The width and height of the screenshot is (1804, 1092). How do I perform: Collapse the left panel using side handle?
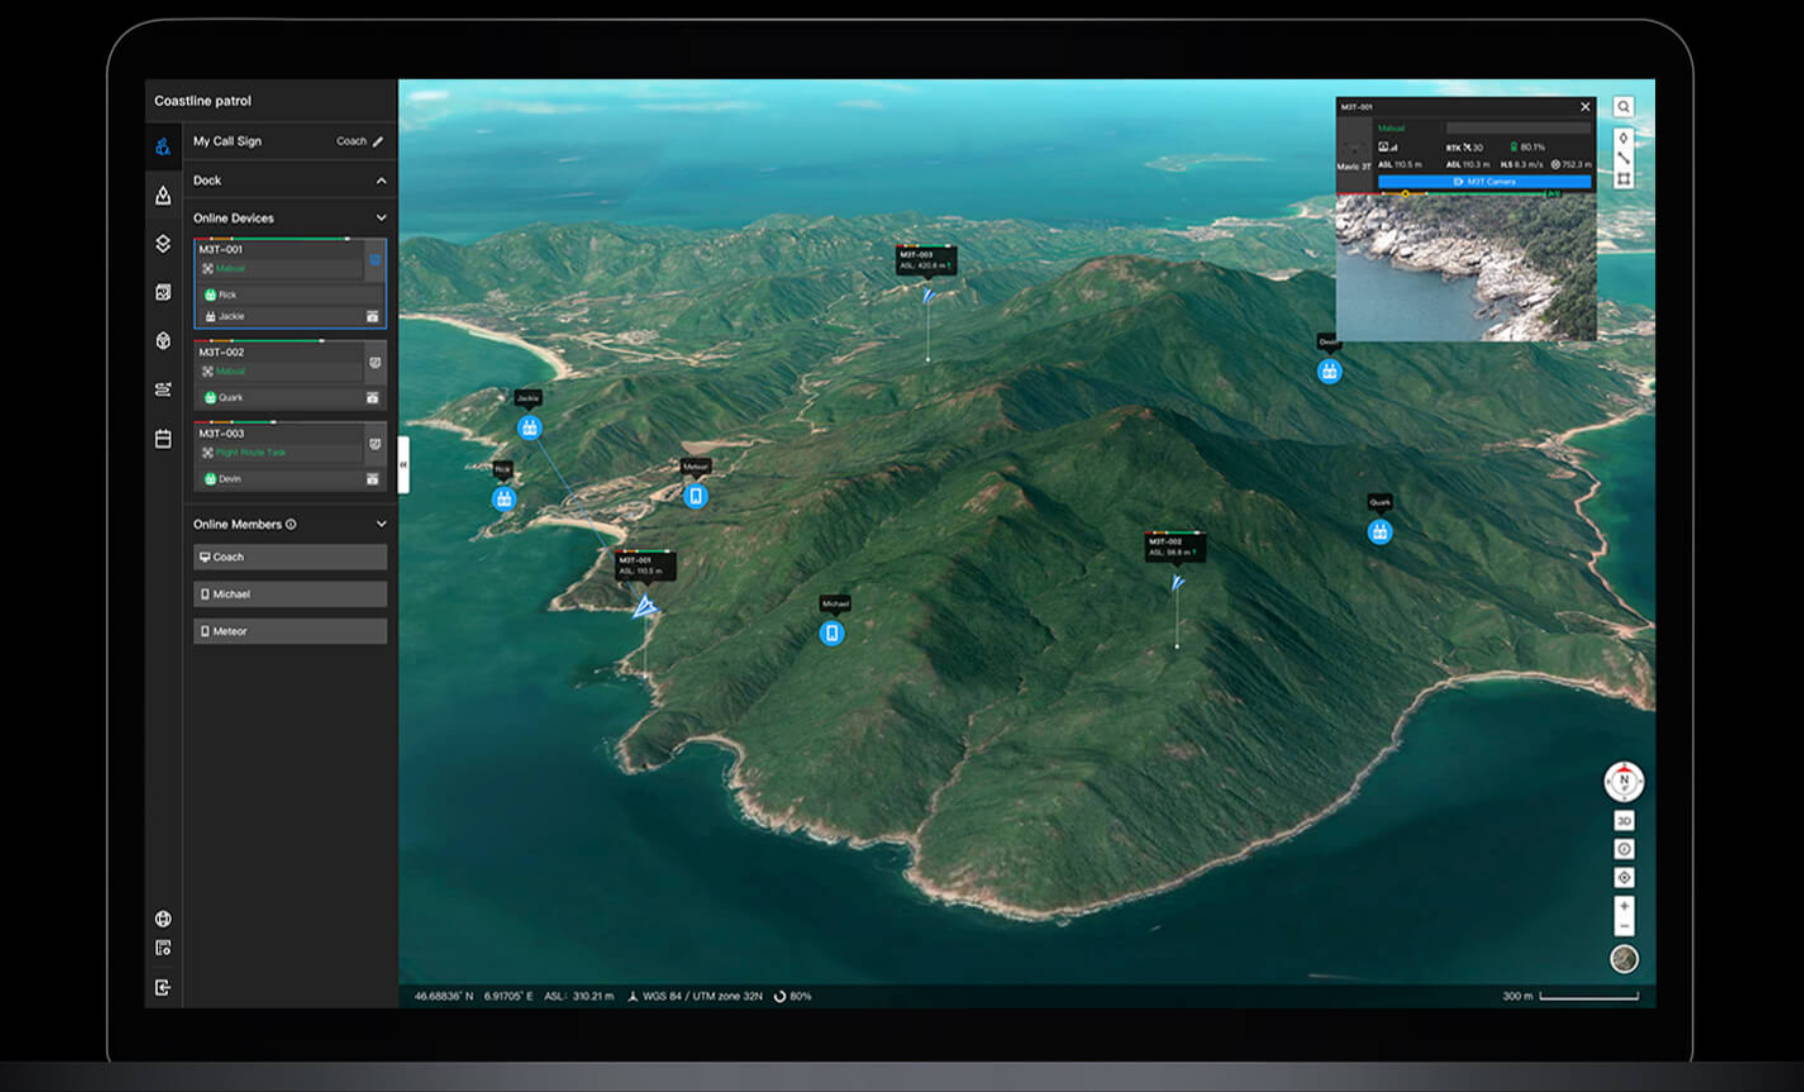tap(403, 465)
